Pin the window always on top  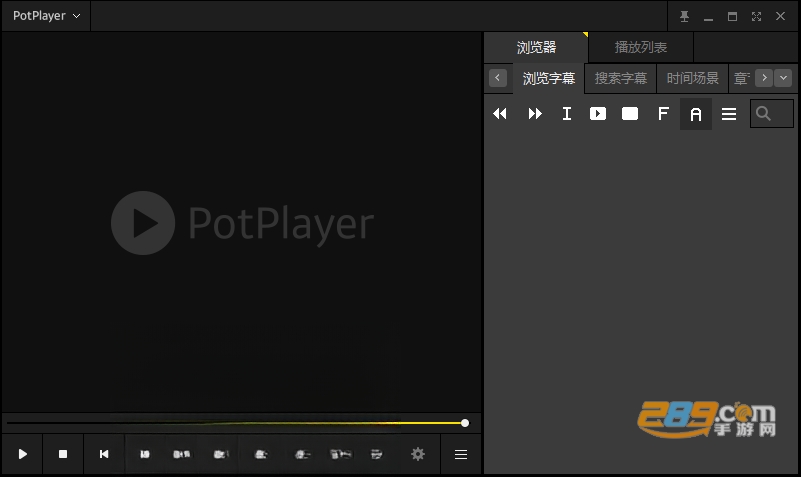[x=684, y=16]
